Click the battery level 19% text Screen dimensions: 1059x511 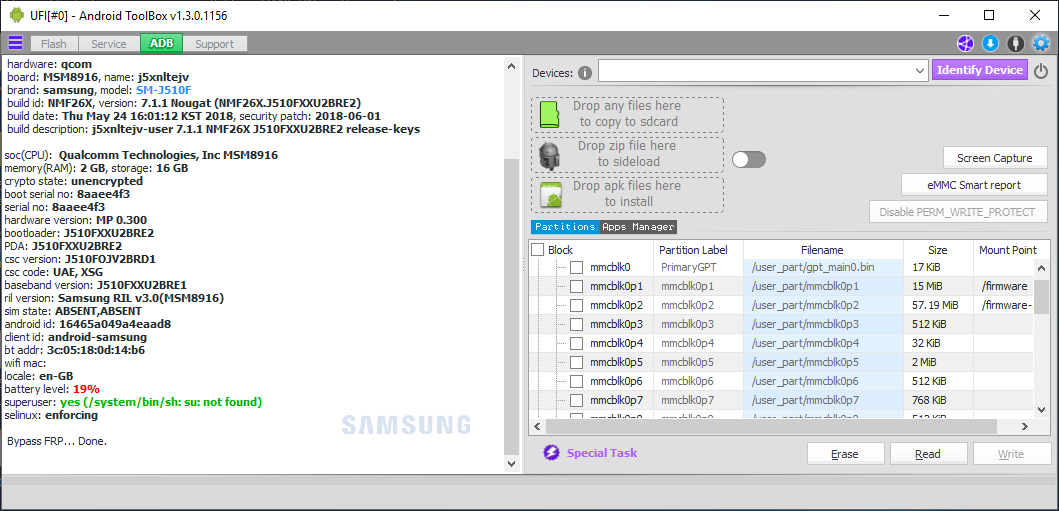(x=86, y=389)
